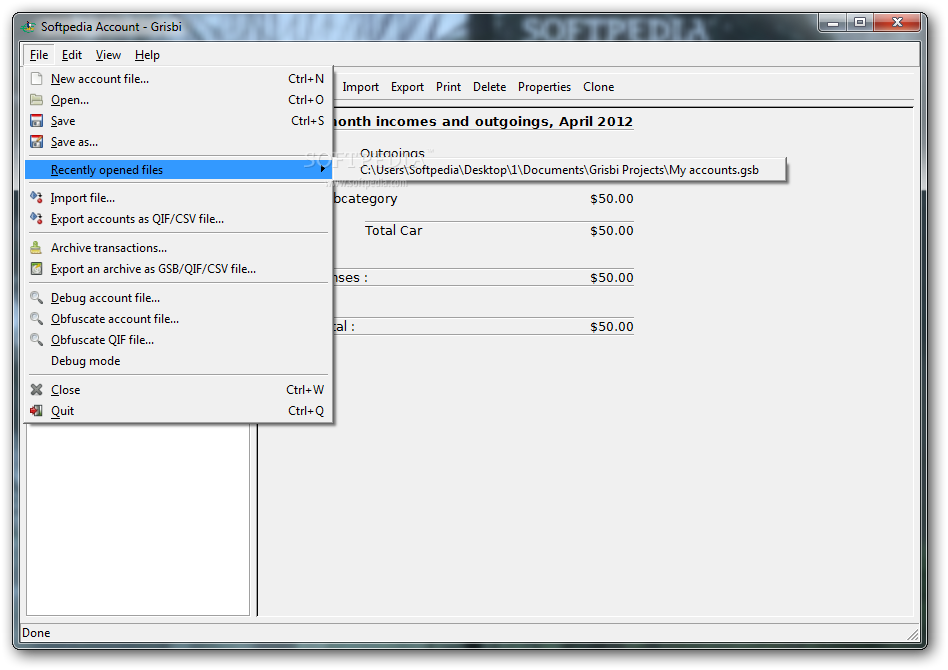Click the Total Car row label
The height and width of the screenshot is (670, 948).
(394, 230)
